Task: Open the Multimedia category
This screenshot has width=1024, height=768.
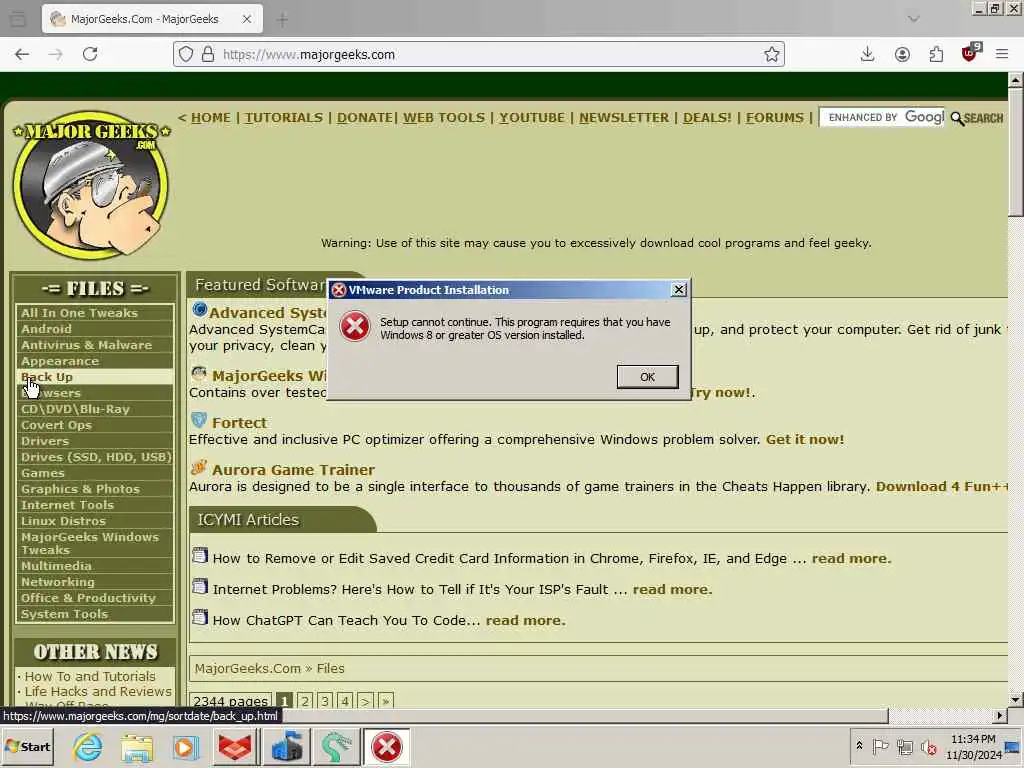Action: 95,566
